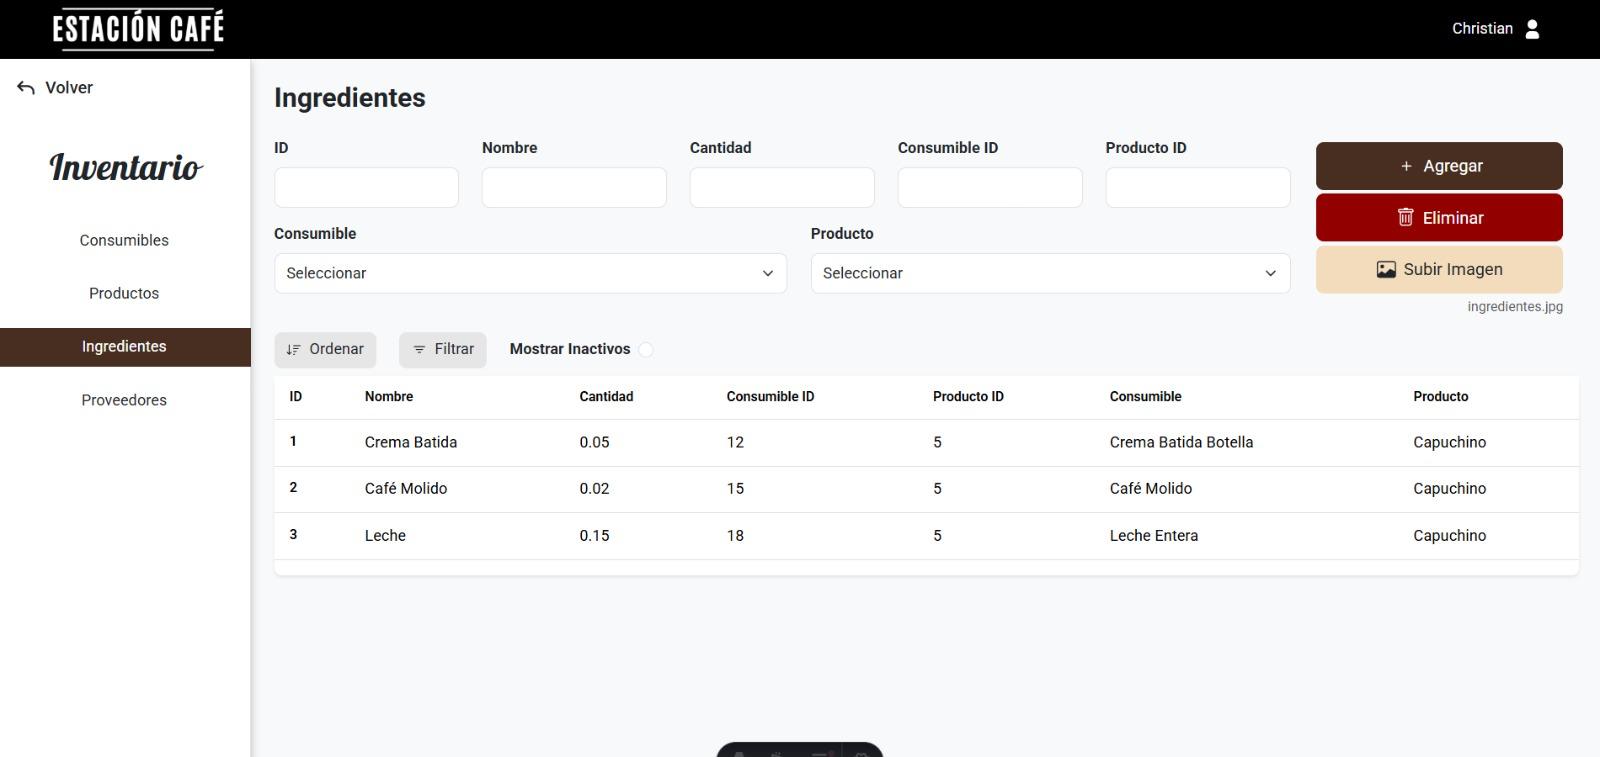Viewport: 1600px width, 757px height.
Task: Select the Ingredientes sidebar item
Action: [x=124, y=347]
